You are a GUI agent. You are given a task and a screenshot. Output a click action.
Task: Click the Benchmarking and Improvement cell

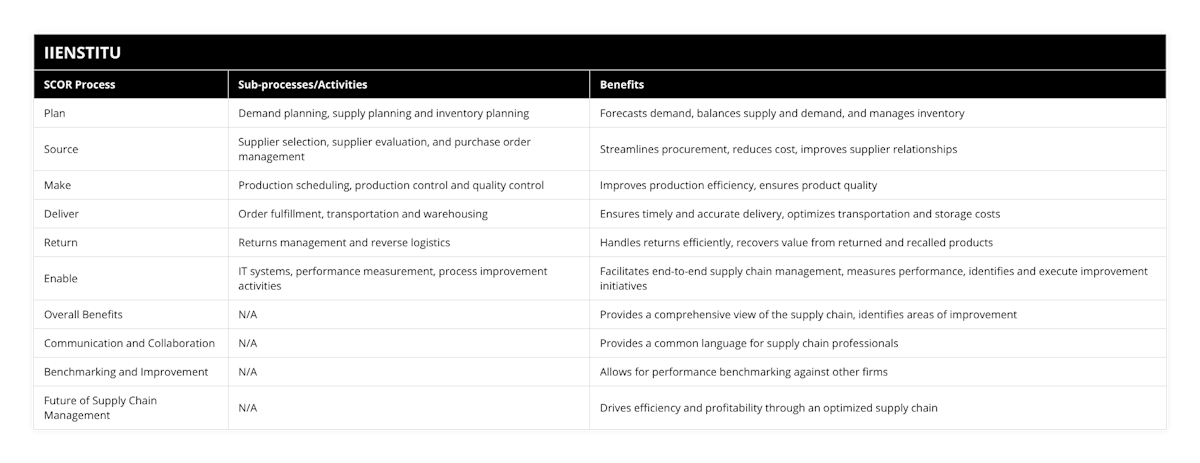tap(126, 372)
